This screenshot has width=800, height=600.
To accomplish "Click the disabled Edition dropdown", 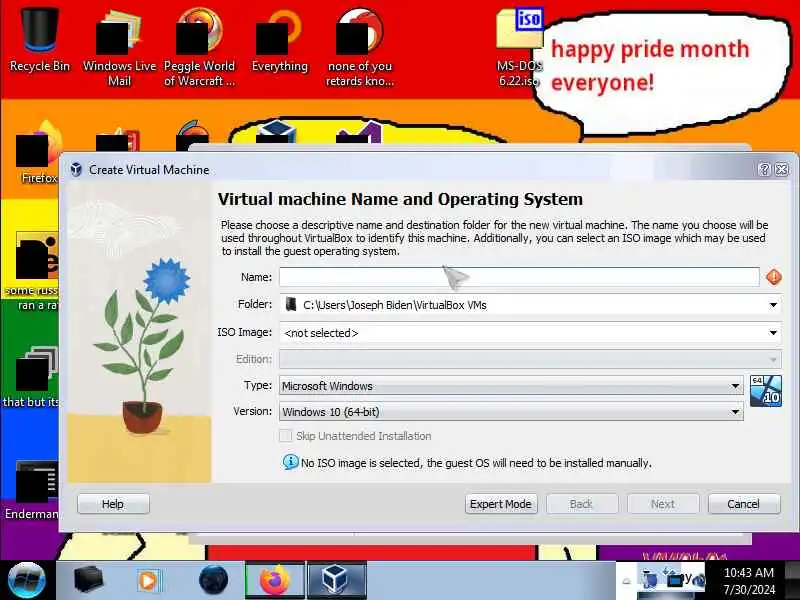I will 530,359.
